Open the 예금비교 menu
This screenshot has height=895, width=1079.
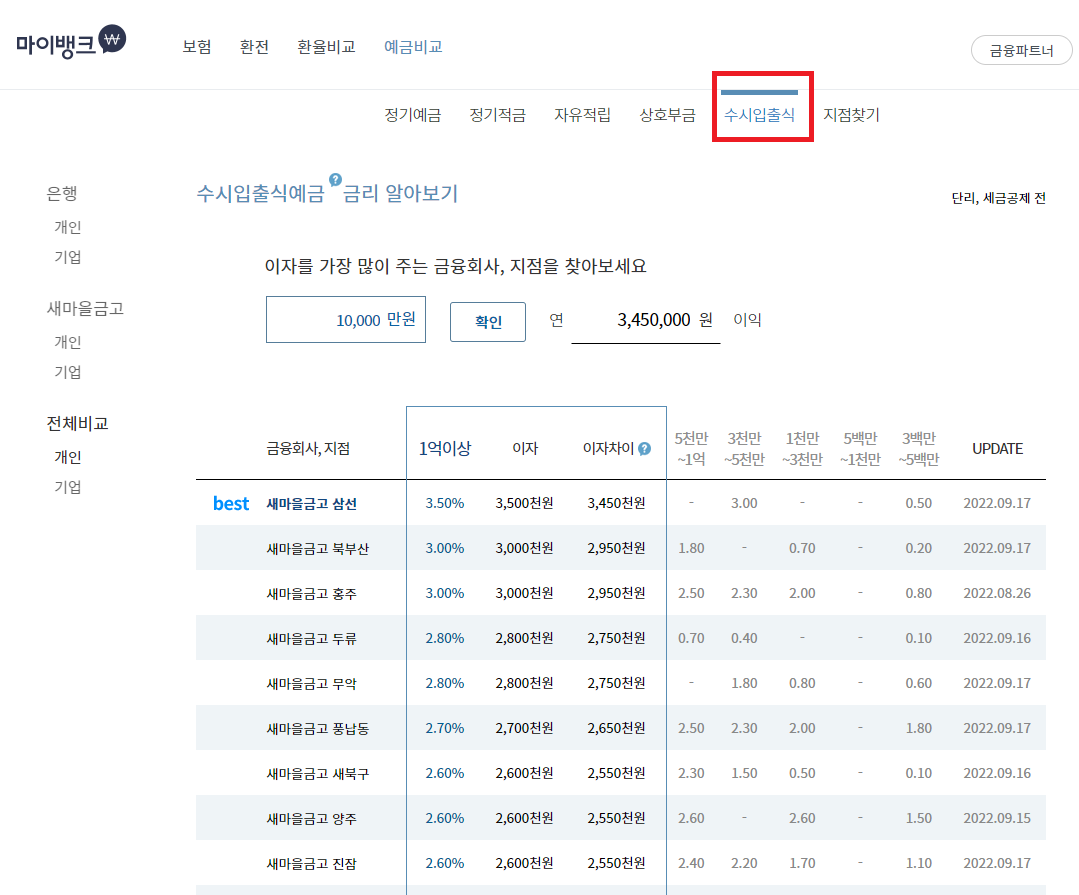[413, 47]
